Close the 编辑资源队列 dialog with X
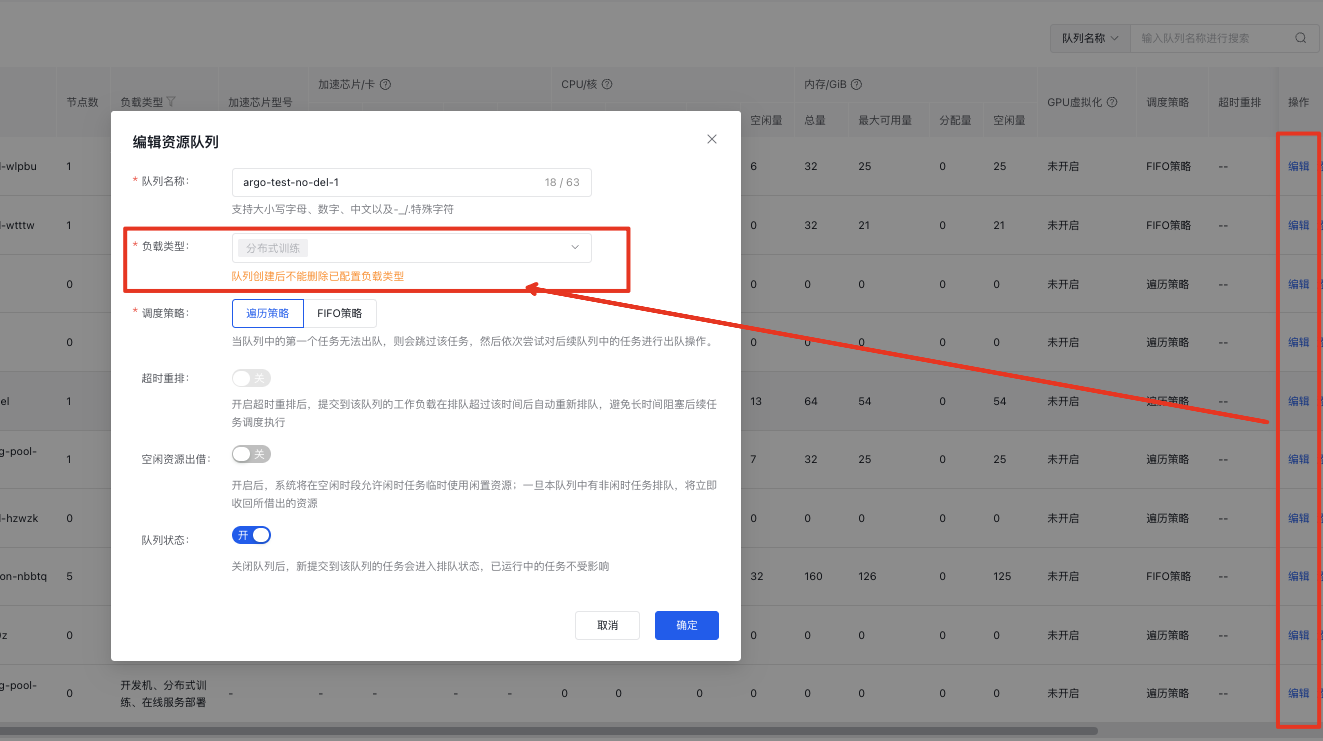The height and width of the screenshot is (741, 1323). pos(712,139)
